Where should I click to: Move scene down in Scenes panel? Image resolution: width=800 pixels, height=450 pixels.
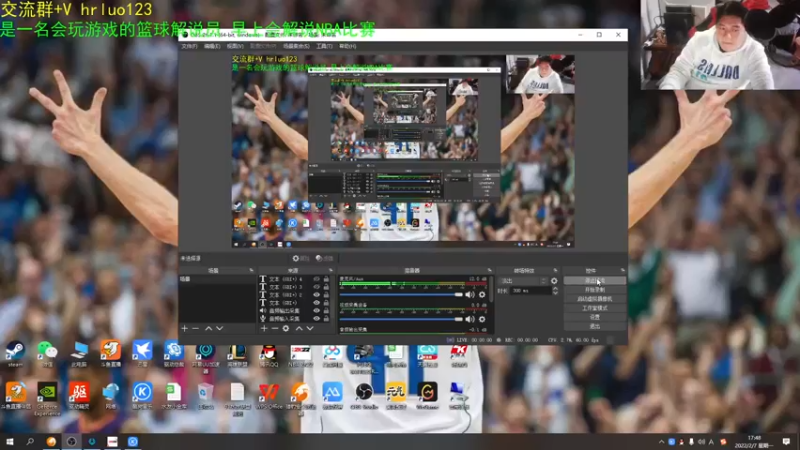219,329
